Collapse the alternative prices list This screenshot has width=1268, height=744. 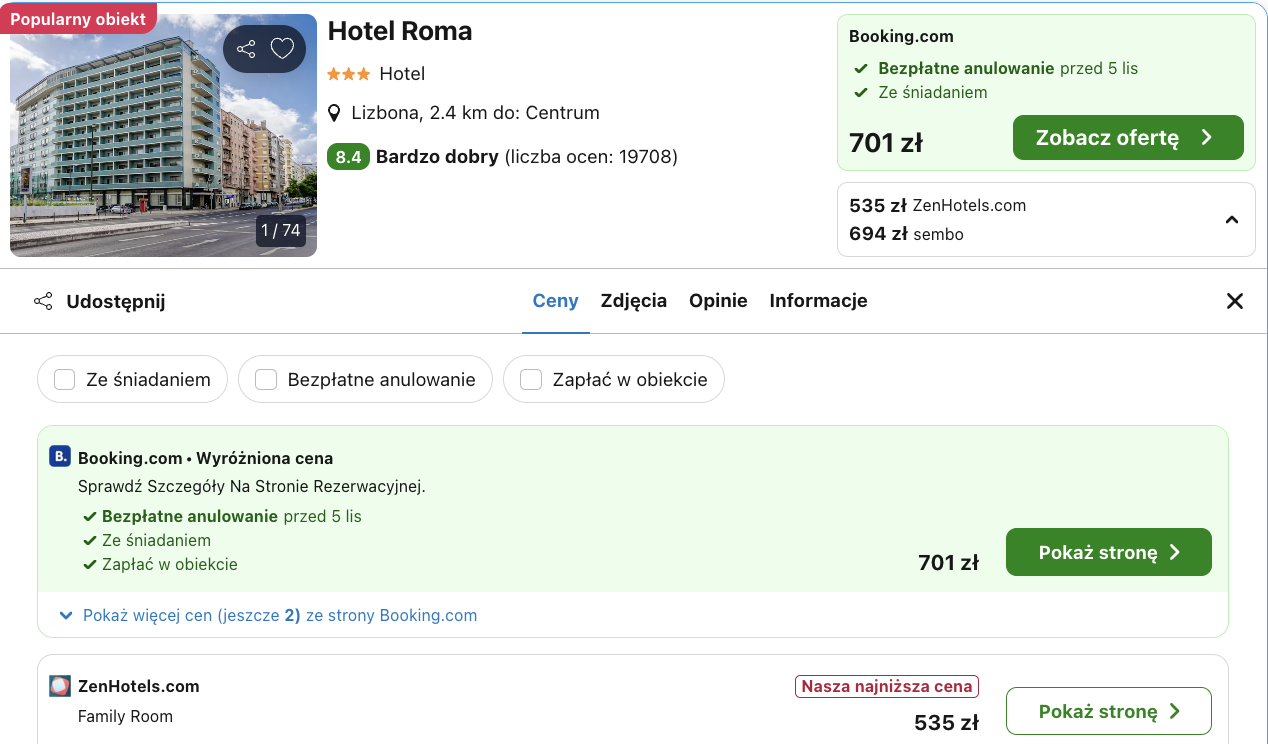[x=1232, y=219]
